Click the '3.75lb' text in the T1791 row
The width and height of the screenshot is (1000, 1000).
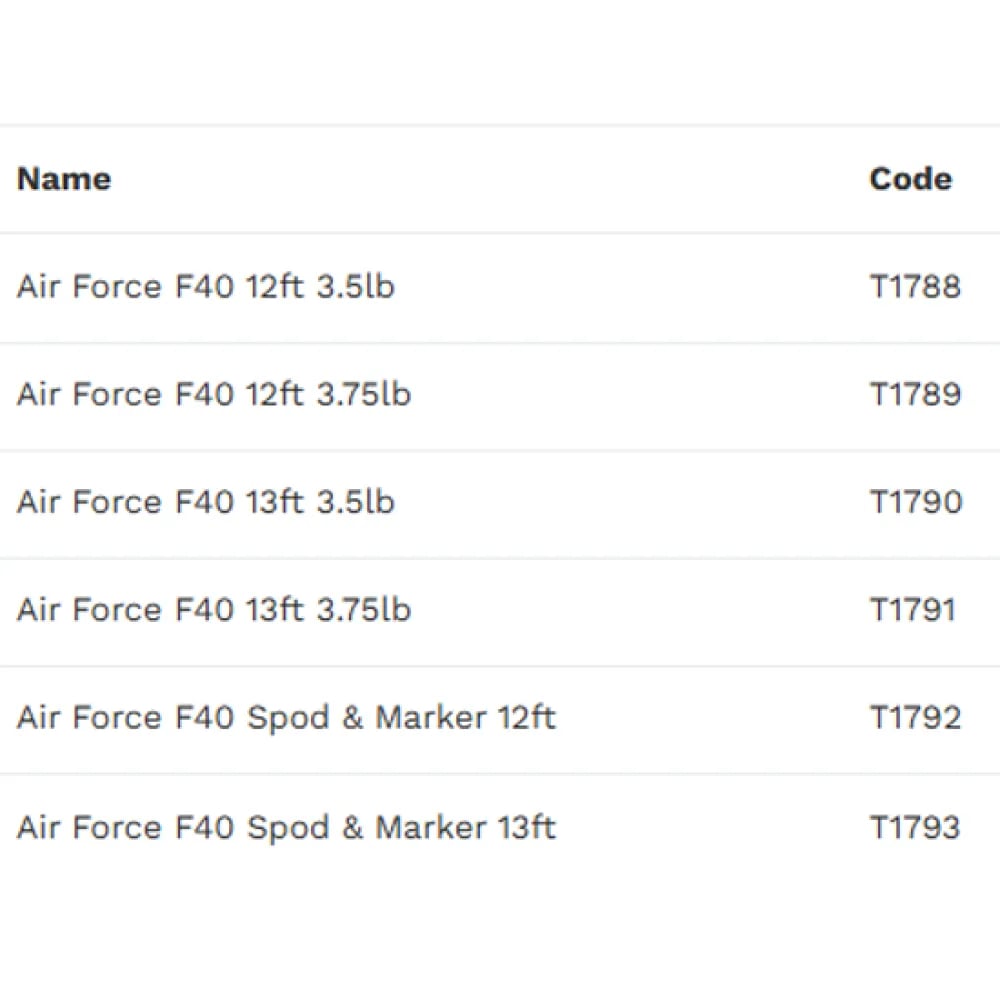coord(364,610)
